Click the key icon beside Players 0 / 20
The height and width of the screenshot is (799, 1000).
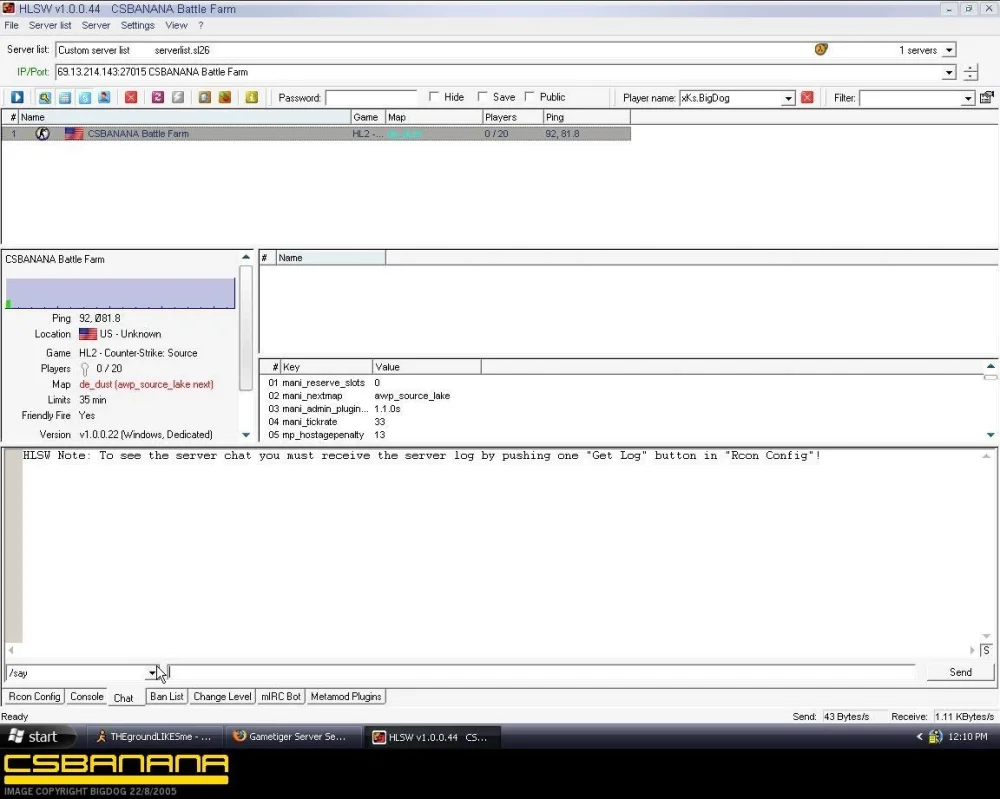85,369
